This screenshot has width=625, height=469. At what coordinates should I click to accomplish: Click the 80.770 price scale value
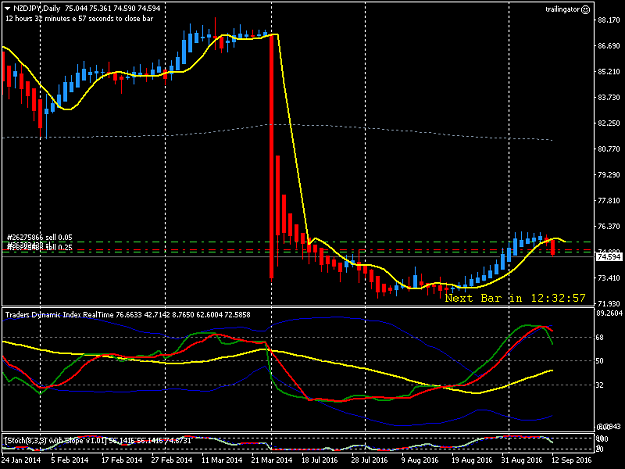pyautogui.click(x=609, y=149)
